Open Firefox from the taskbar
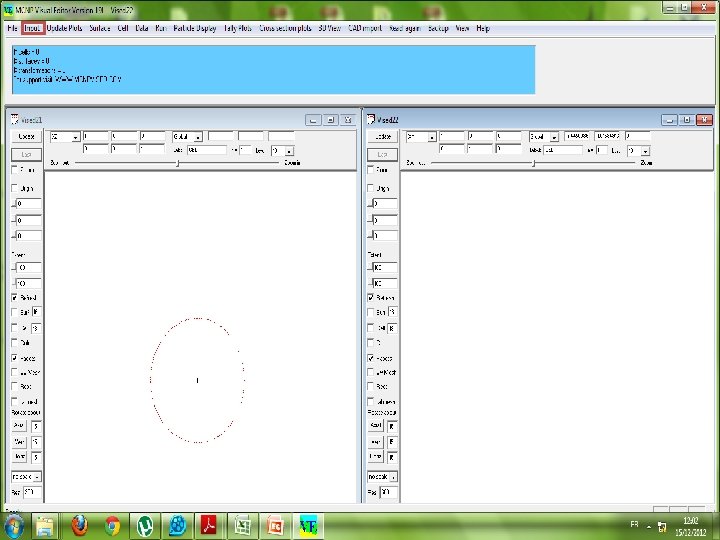The width and height of the screenshot is (720, 540). click(79, 525)
